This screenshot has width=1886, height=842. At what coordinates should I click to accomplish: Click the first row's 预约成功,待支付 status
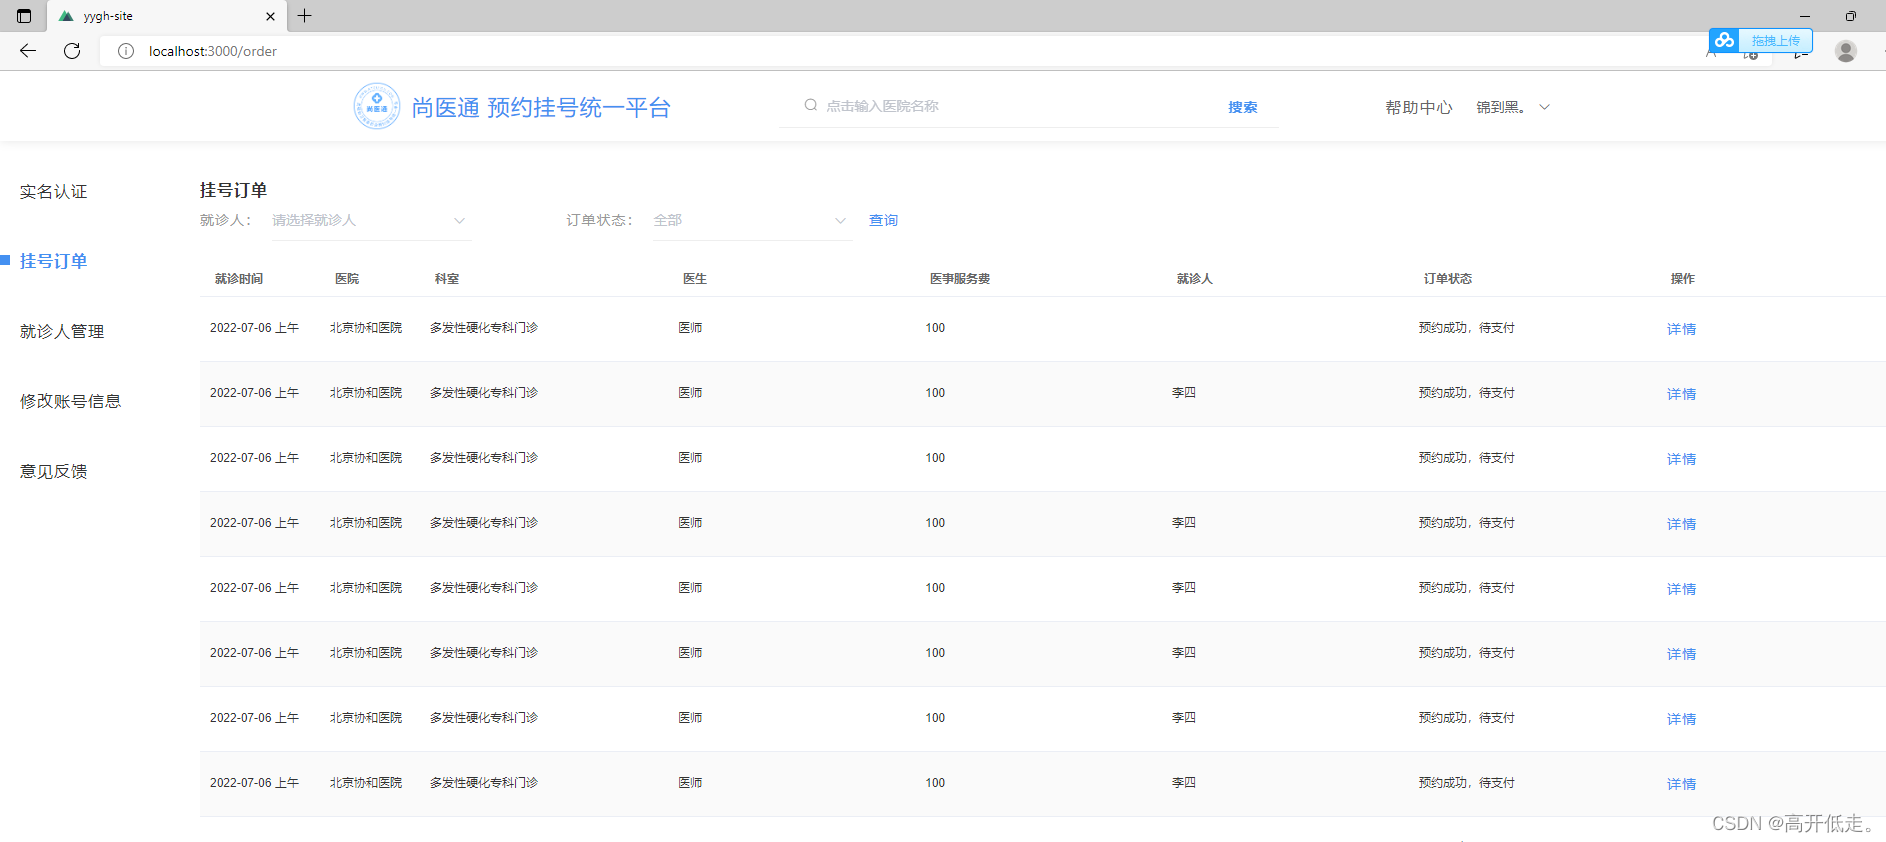click(1467, 328)
